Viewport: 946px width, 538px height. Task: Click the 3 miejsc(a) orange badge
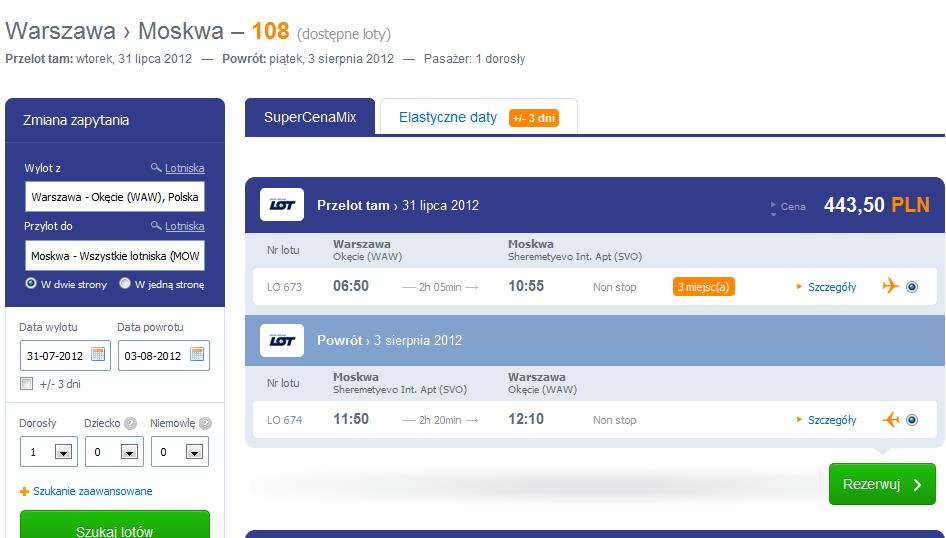(703, 286)
